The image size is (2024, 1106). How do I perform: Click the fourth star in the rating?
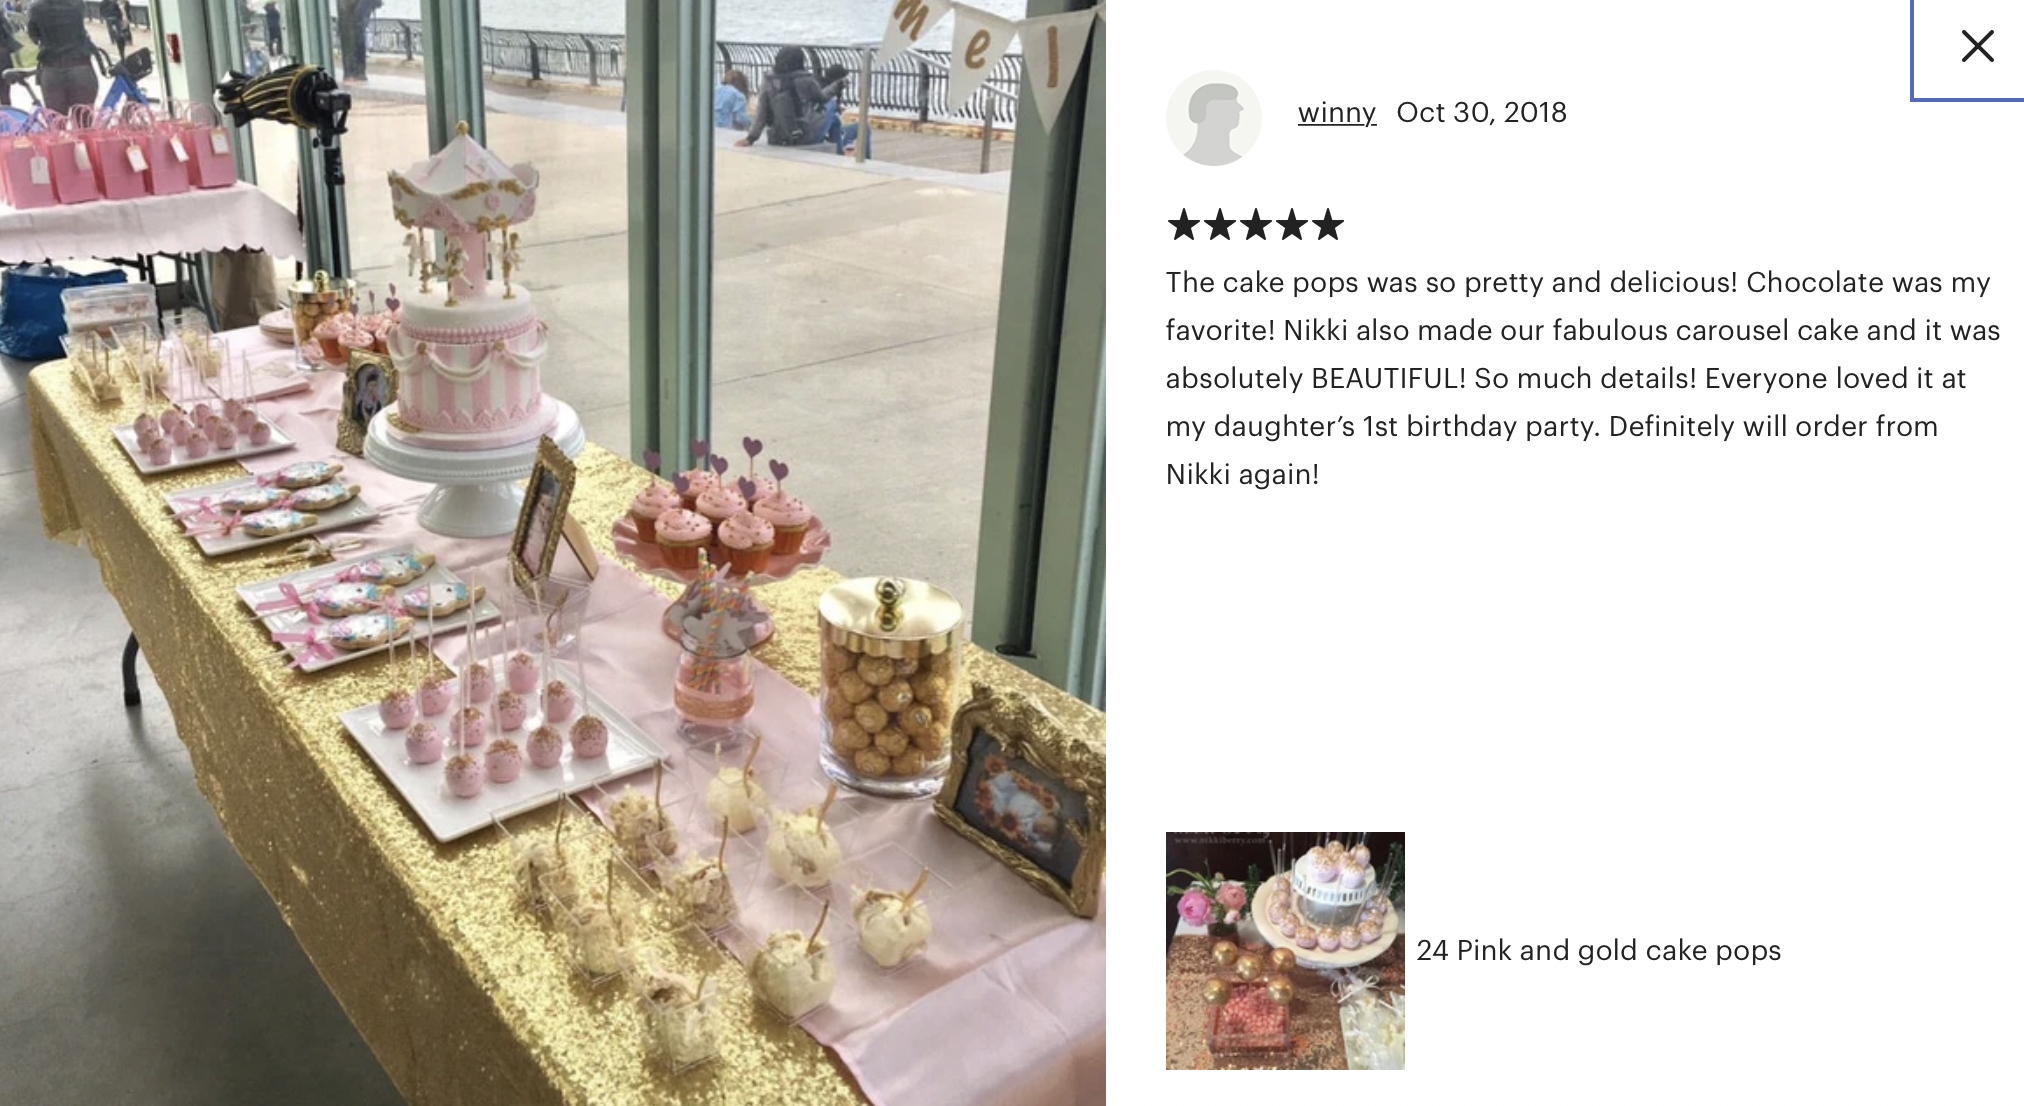(1292, 225)
